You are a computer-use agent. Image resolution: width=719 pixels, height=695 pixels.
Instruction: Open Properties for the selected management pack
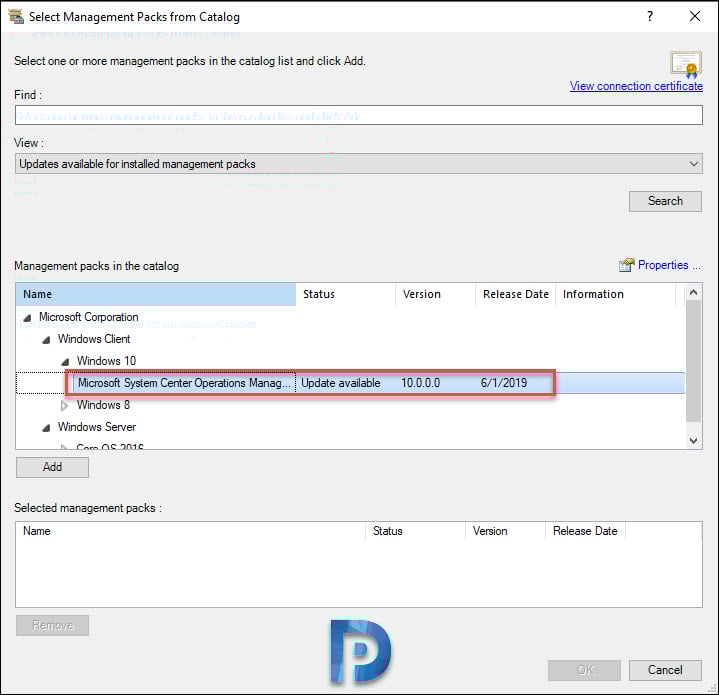point(669,265)
